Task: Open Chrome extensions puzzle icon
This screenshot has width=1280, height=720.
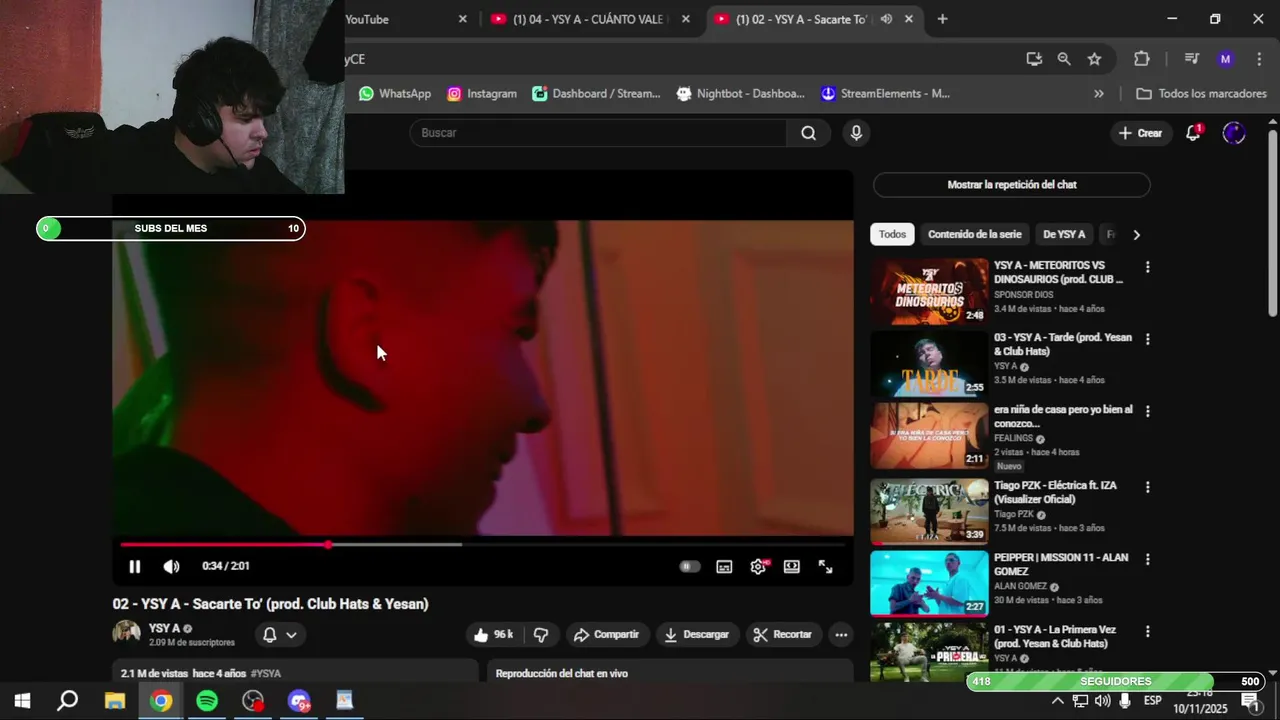Action: click(x=1142, y=59)
